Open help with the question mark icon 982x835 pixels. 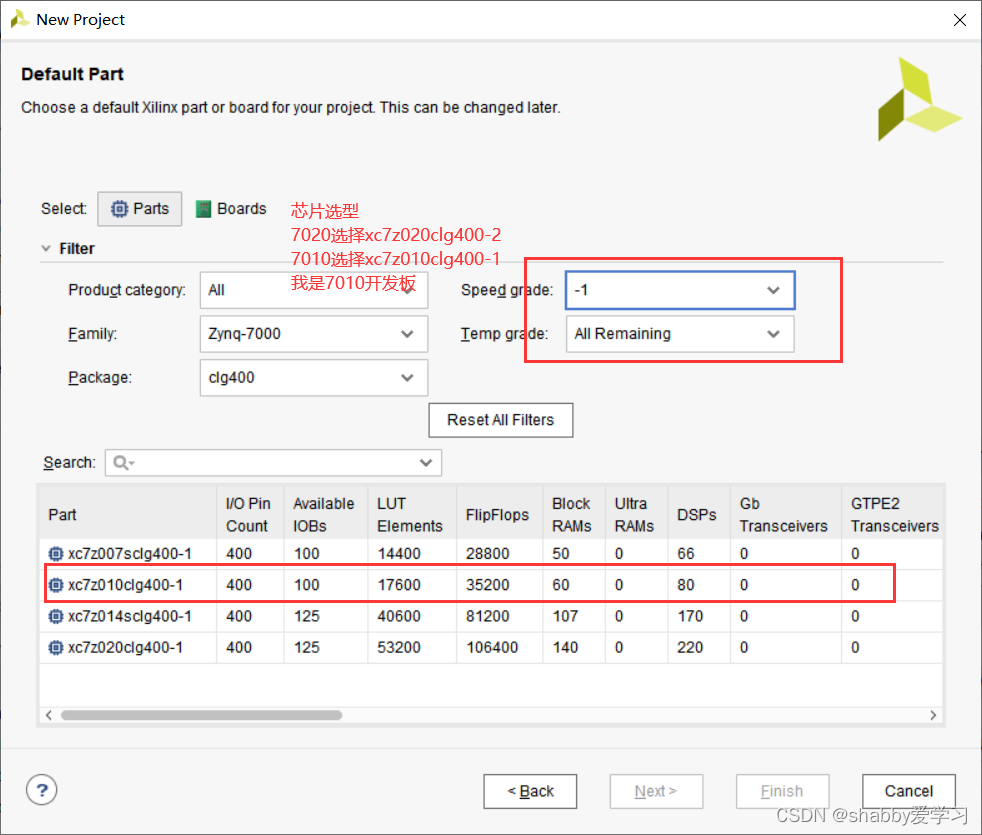click(41, 791)
